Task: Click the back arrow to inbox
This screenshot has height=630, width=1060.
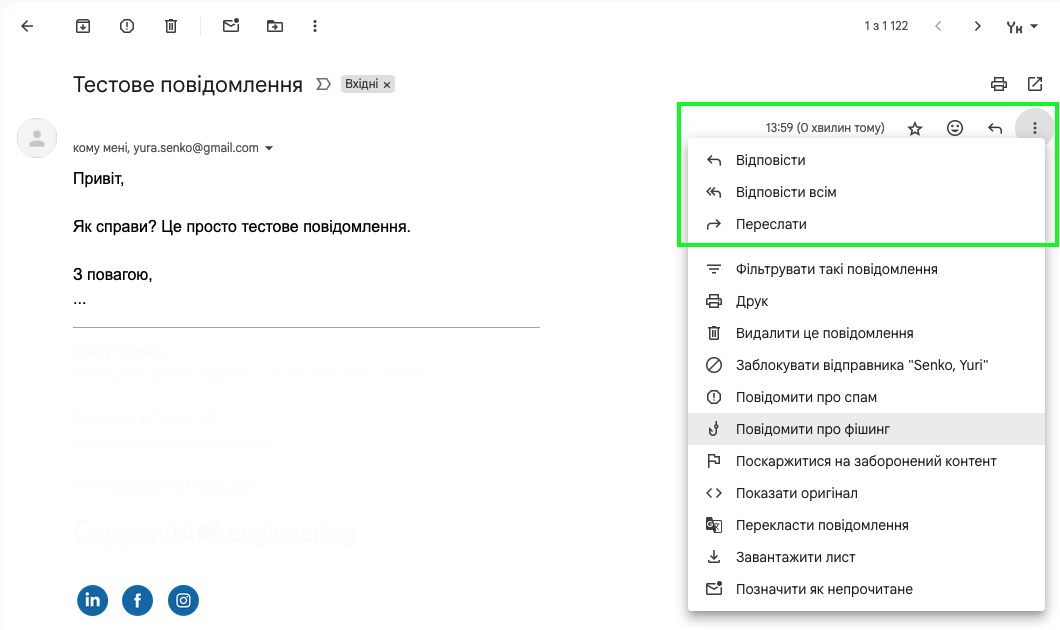Action: pos(27,26)
